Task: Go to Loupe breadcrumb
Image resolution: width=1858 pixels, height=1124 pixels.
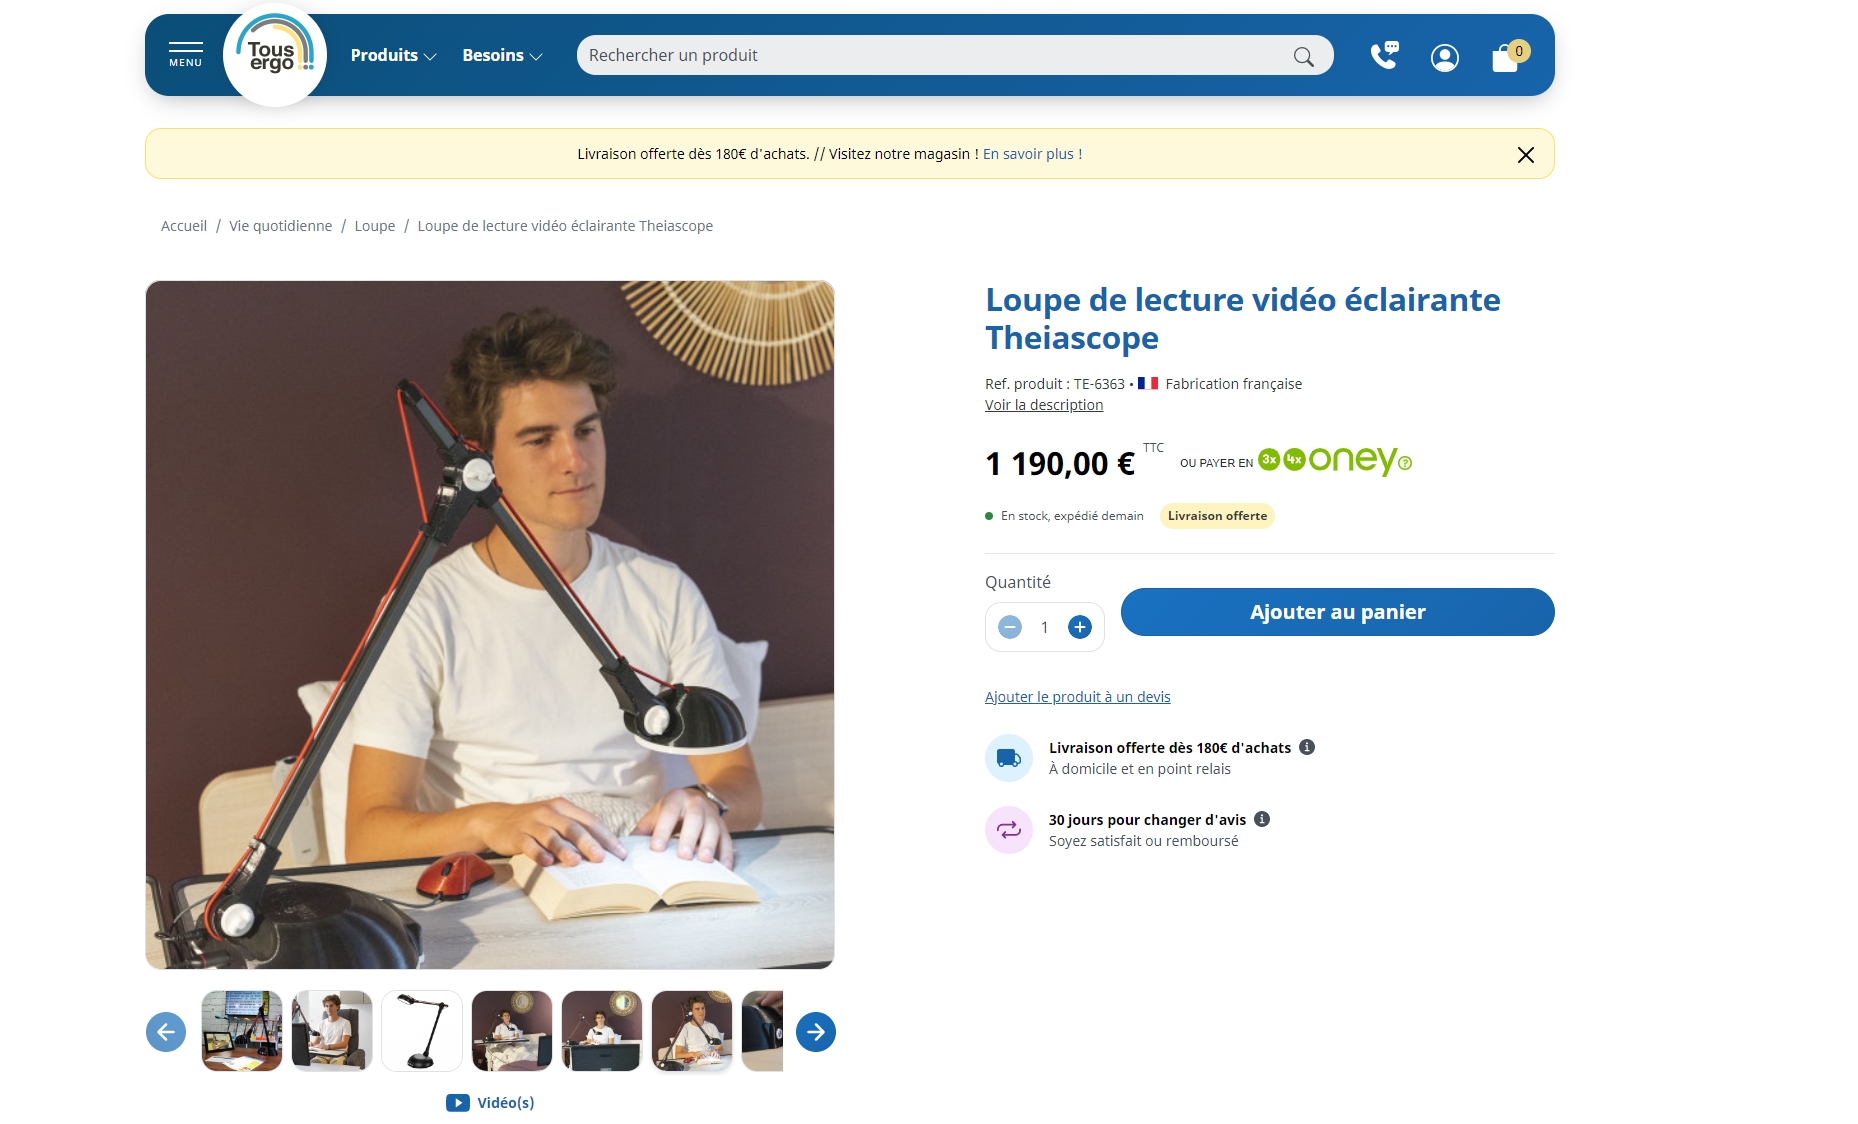Action: click(375, 226)
